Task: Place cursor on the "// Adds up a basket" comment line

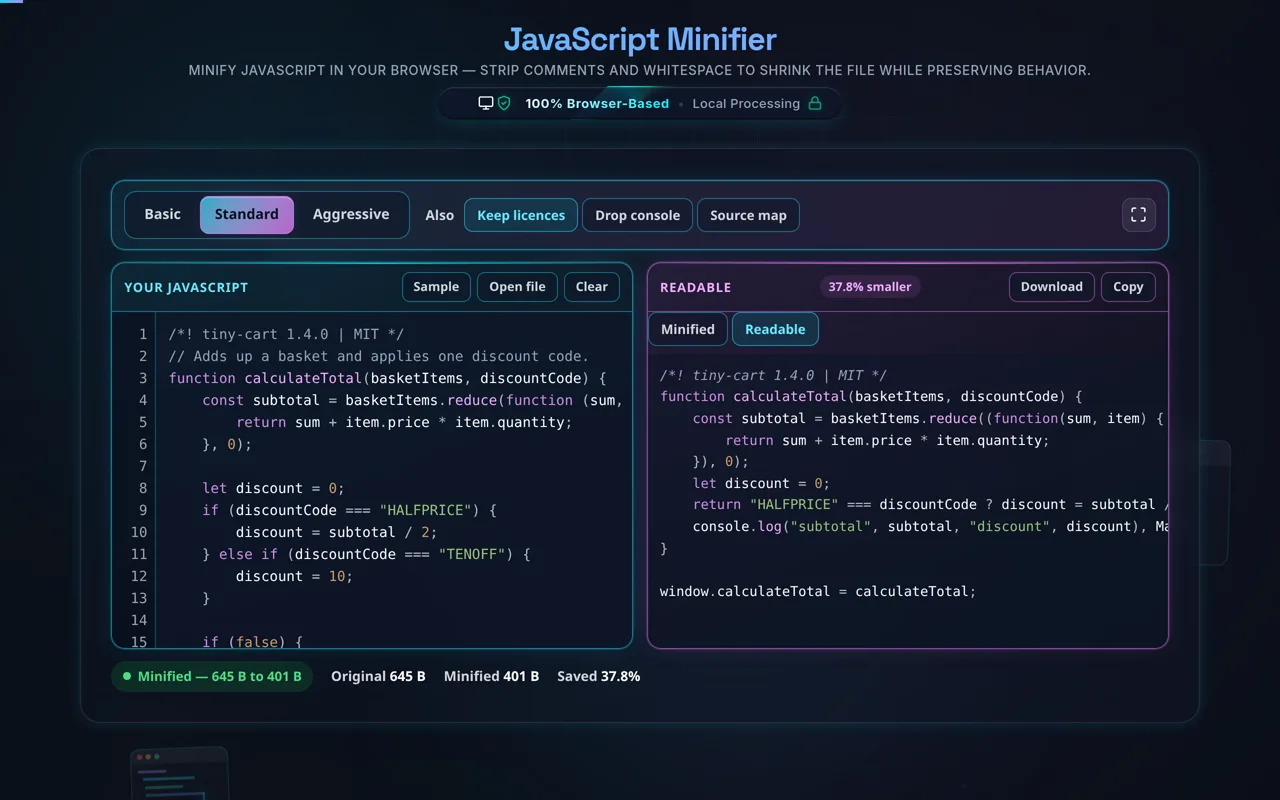Action: 379,356
